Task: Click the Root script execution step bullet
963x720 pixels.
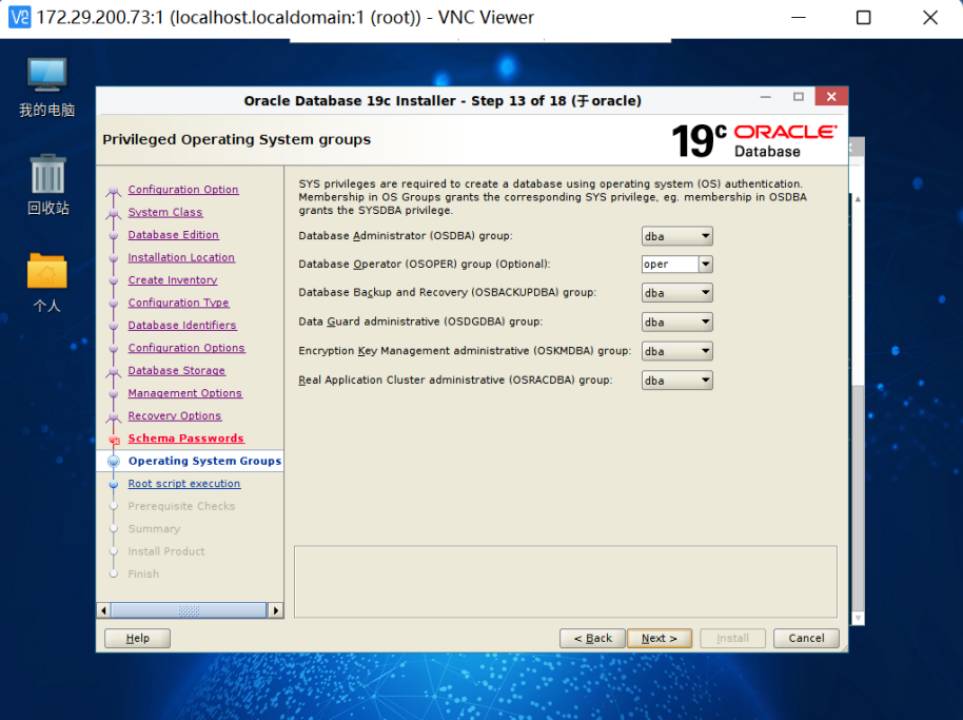Action: pos(113,484)
